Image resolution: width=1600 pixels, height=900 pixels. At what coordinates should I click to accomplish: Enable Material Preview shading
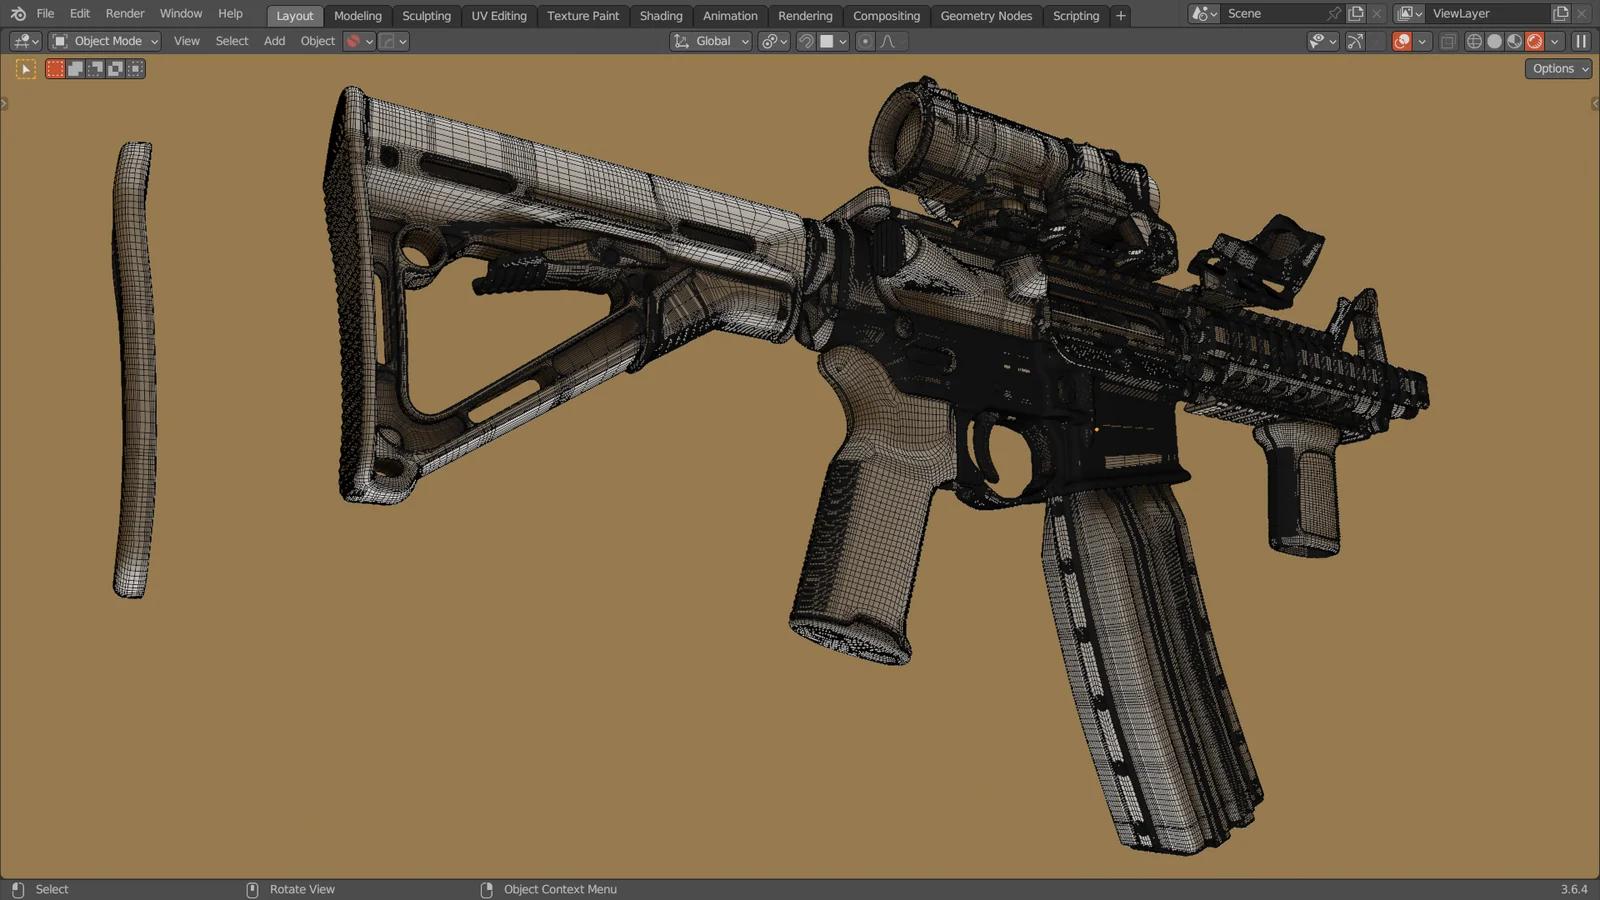click(1515, 41)
